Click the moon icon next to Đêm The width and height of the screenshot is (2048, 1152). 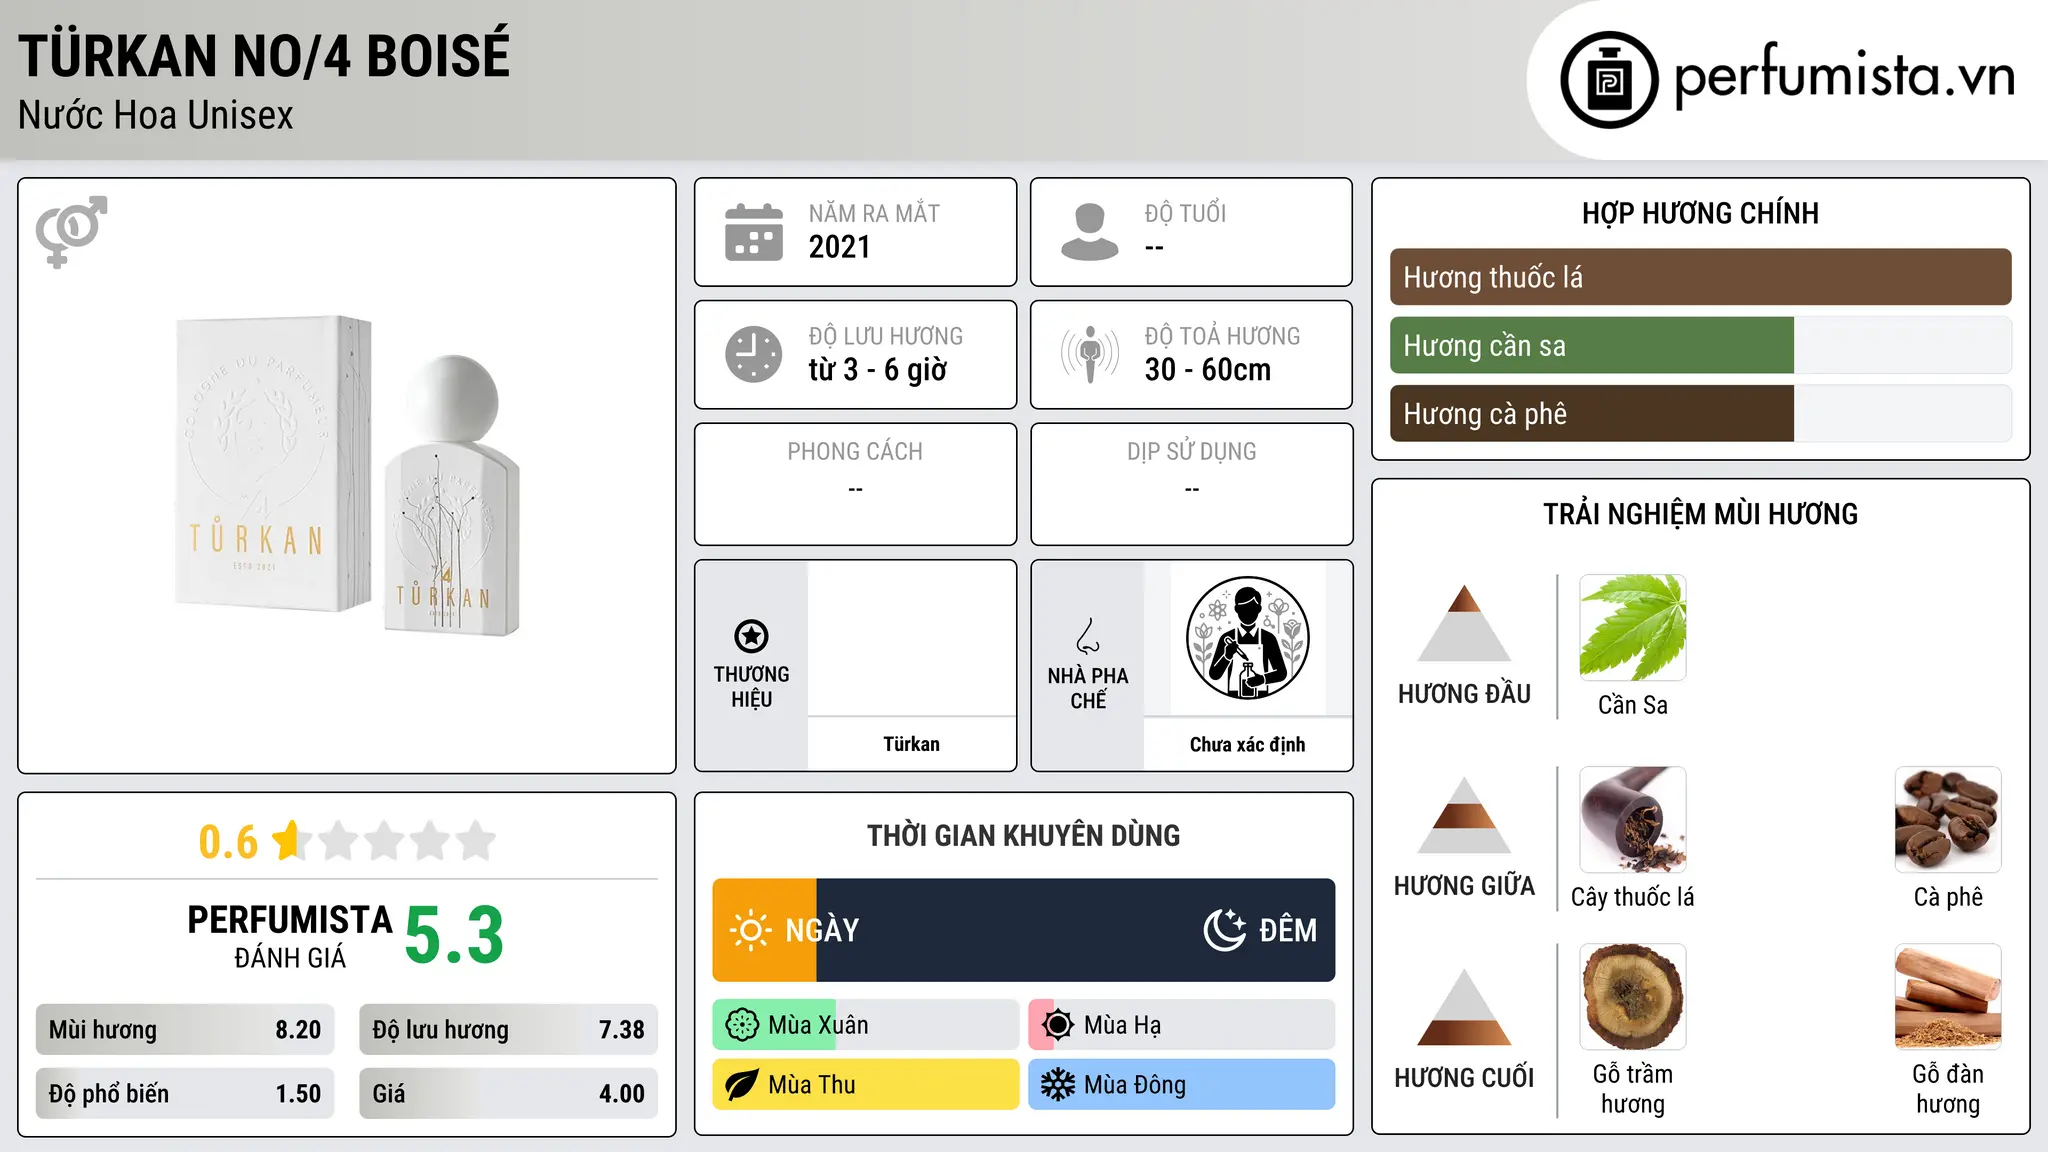[x=1224, y=930]
